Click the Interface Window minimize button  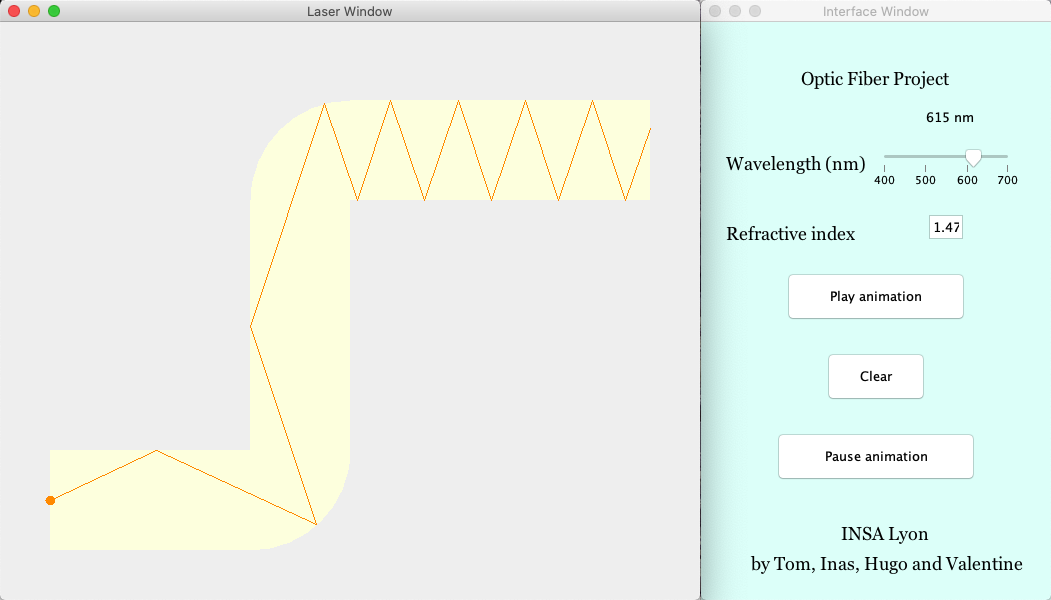[735, 11]
